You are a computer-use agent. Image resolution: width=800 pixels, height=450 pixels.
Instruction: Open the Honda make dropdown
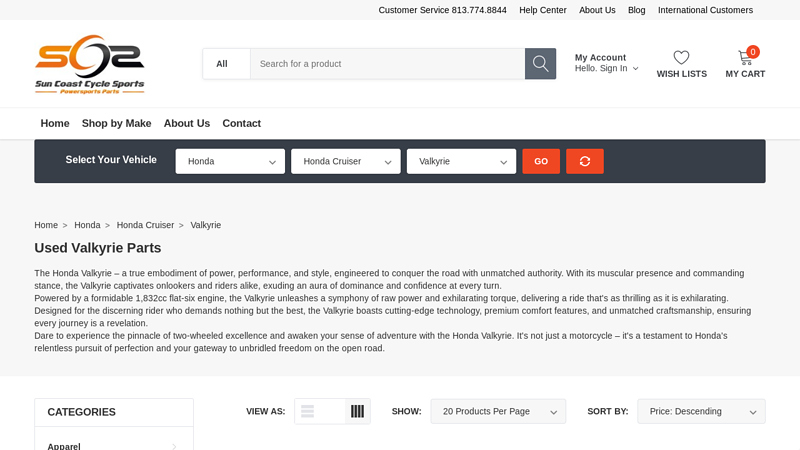click(230, 161)
